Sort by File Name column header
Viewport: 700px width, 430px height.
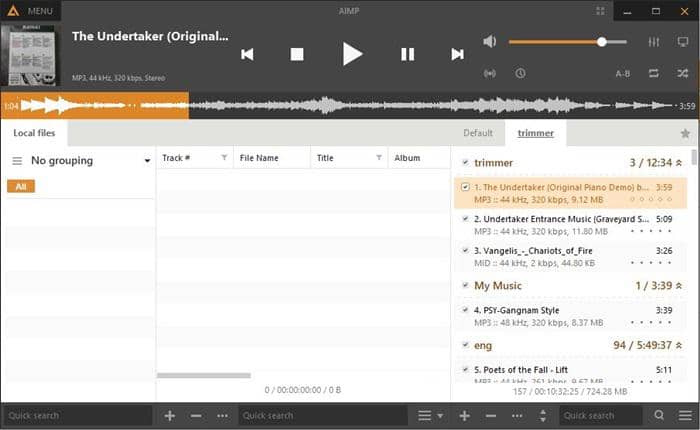[x=272, y=158]
